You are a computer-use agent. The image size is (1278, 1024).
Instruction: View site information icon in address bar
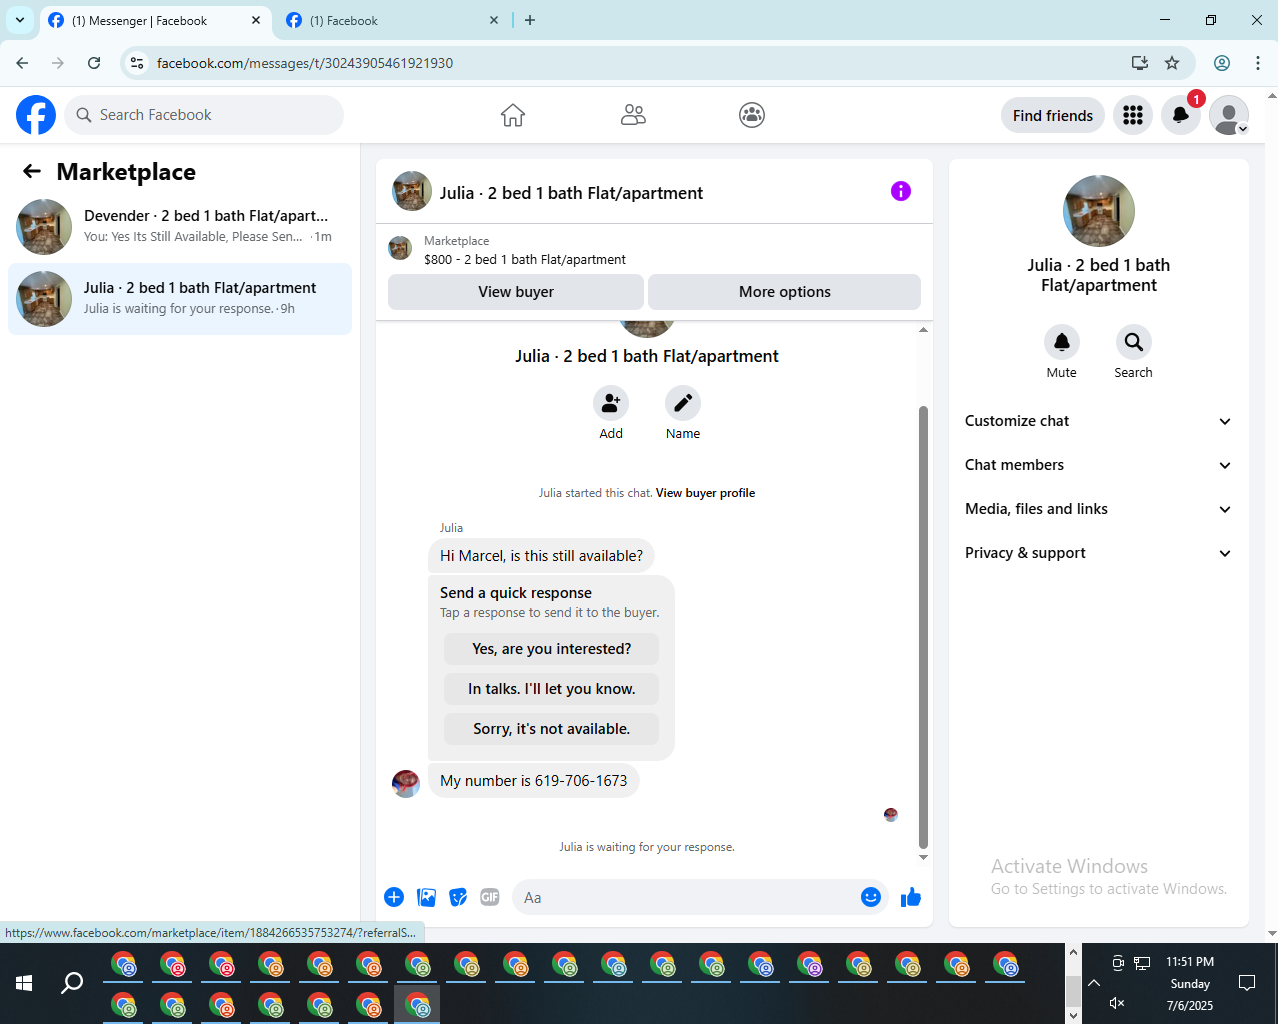138,63
